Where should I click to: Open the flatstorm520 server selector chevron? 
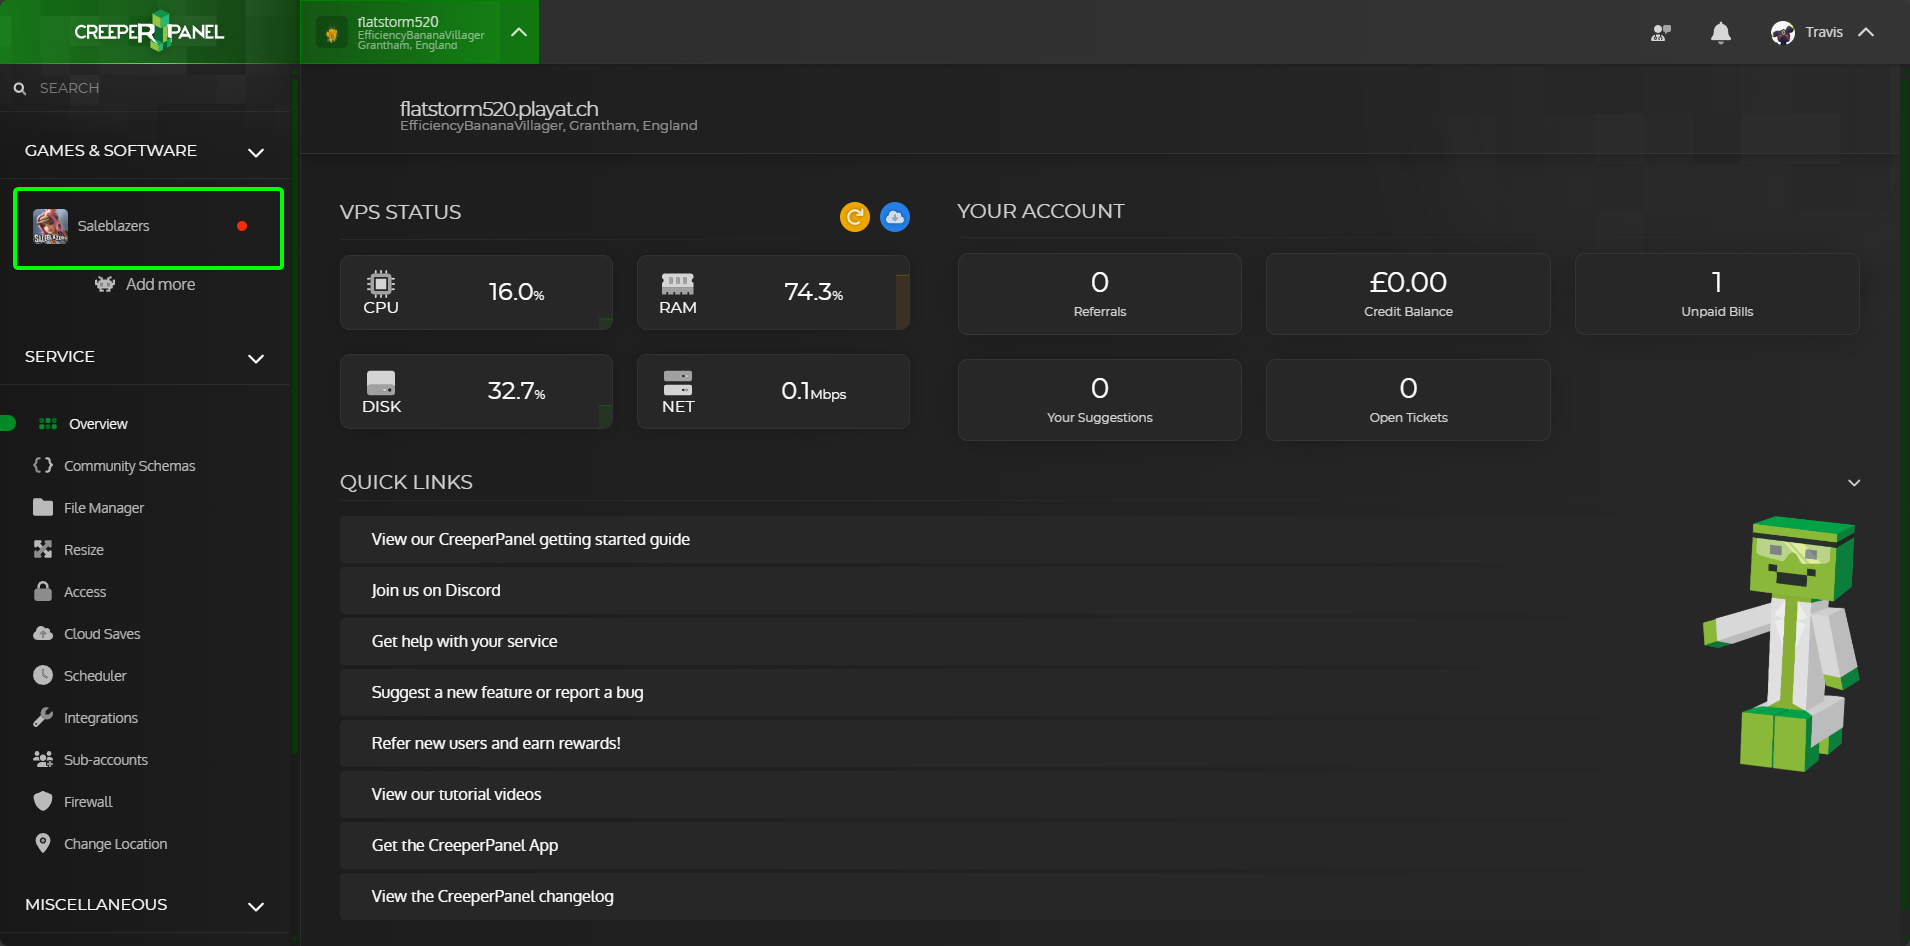click(519, 32)
